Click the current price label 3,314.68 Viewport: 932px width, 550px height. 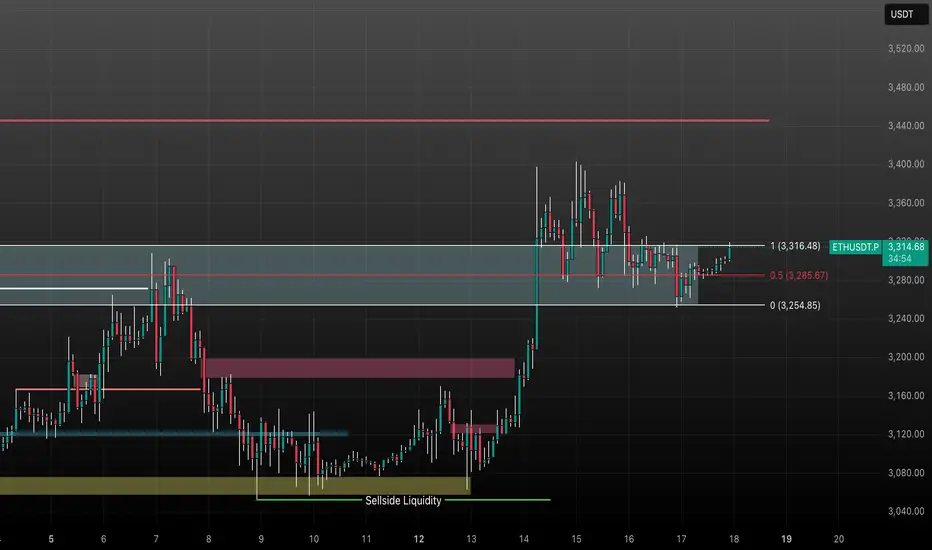pyautogui.click(x=906, y=247)
